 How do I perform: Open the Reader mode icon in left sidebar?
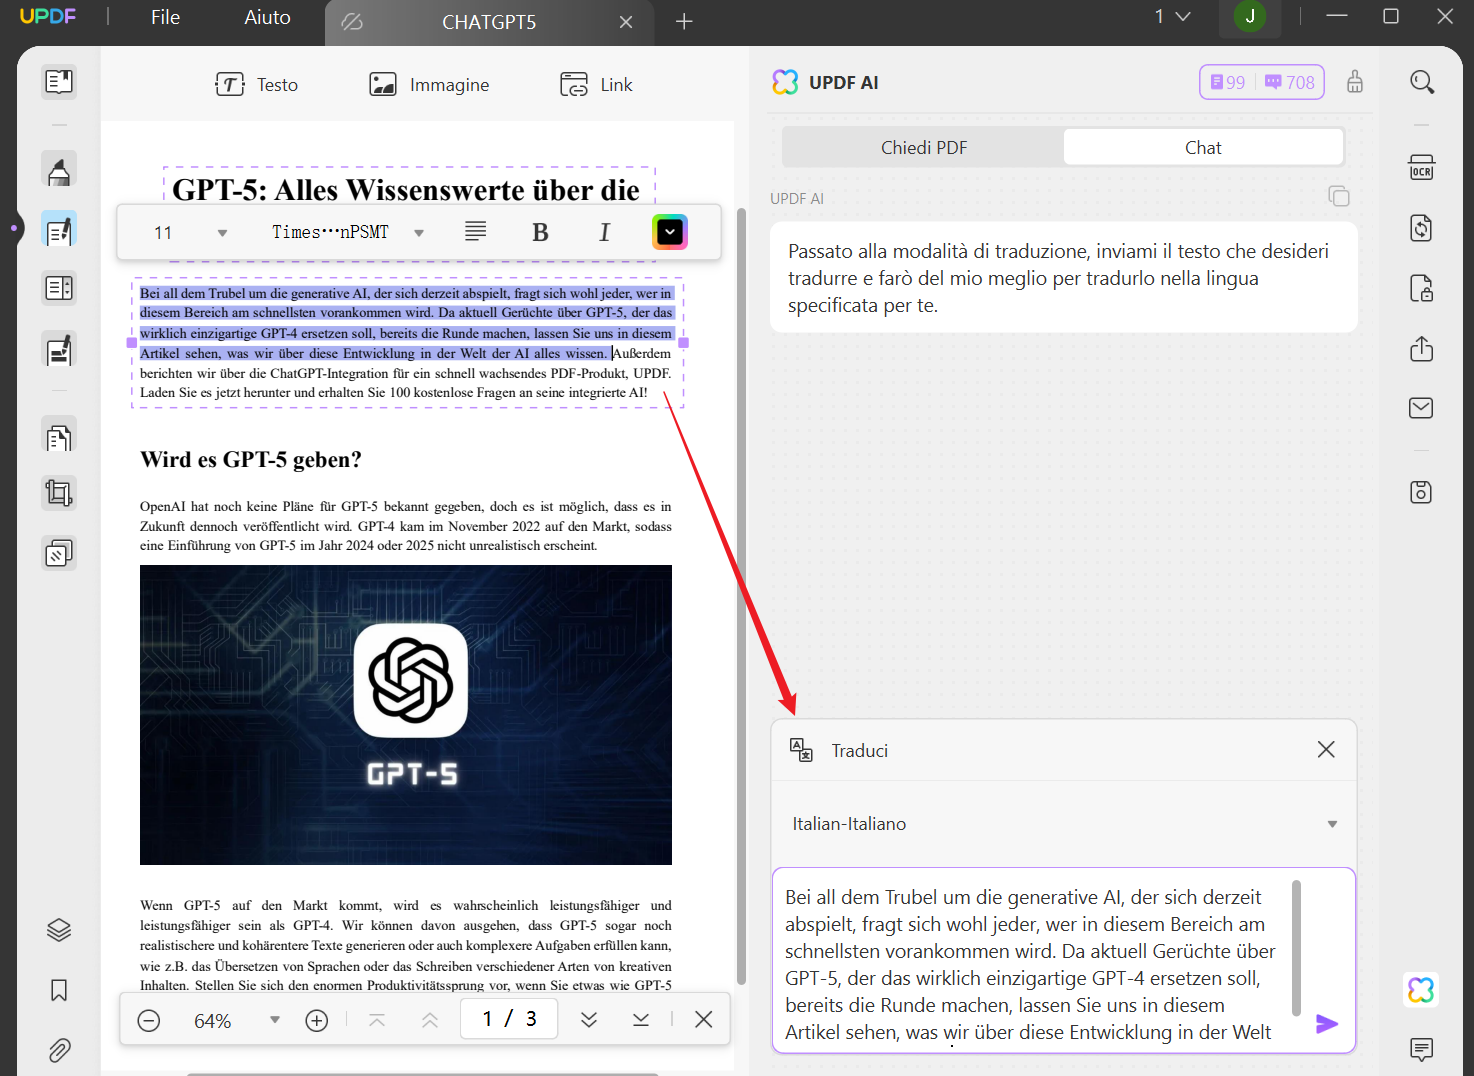pos(59,81)
